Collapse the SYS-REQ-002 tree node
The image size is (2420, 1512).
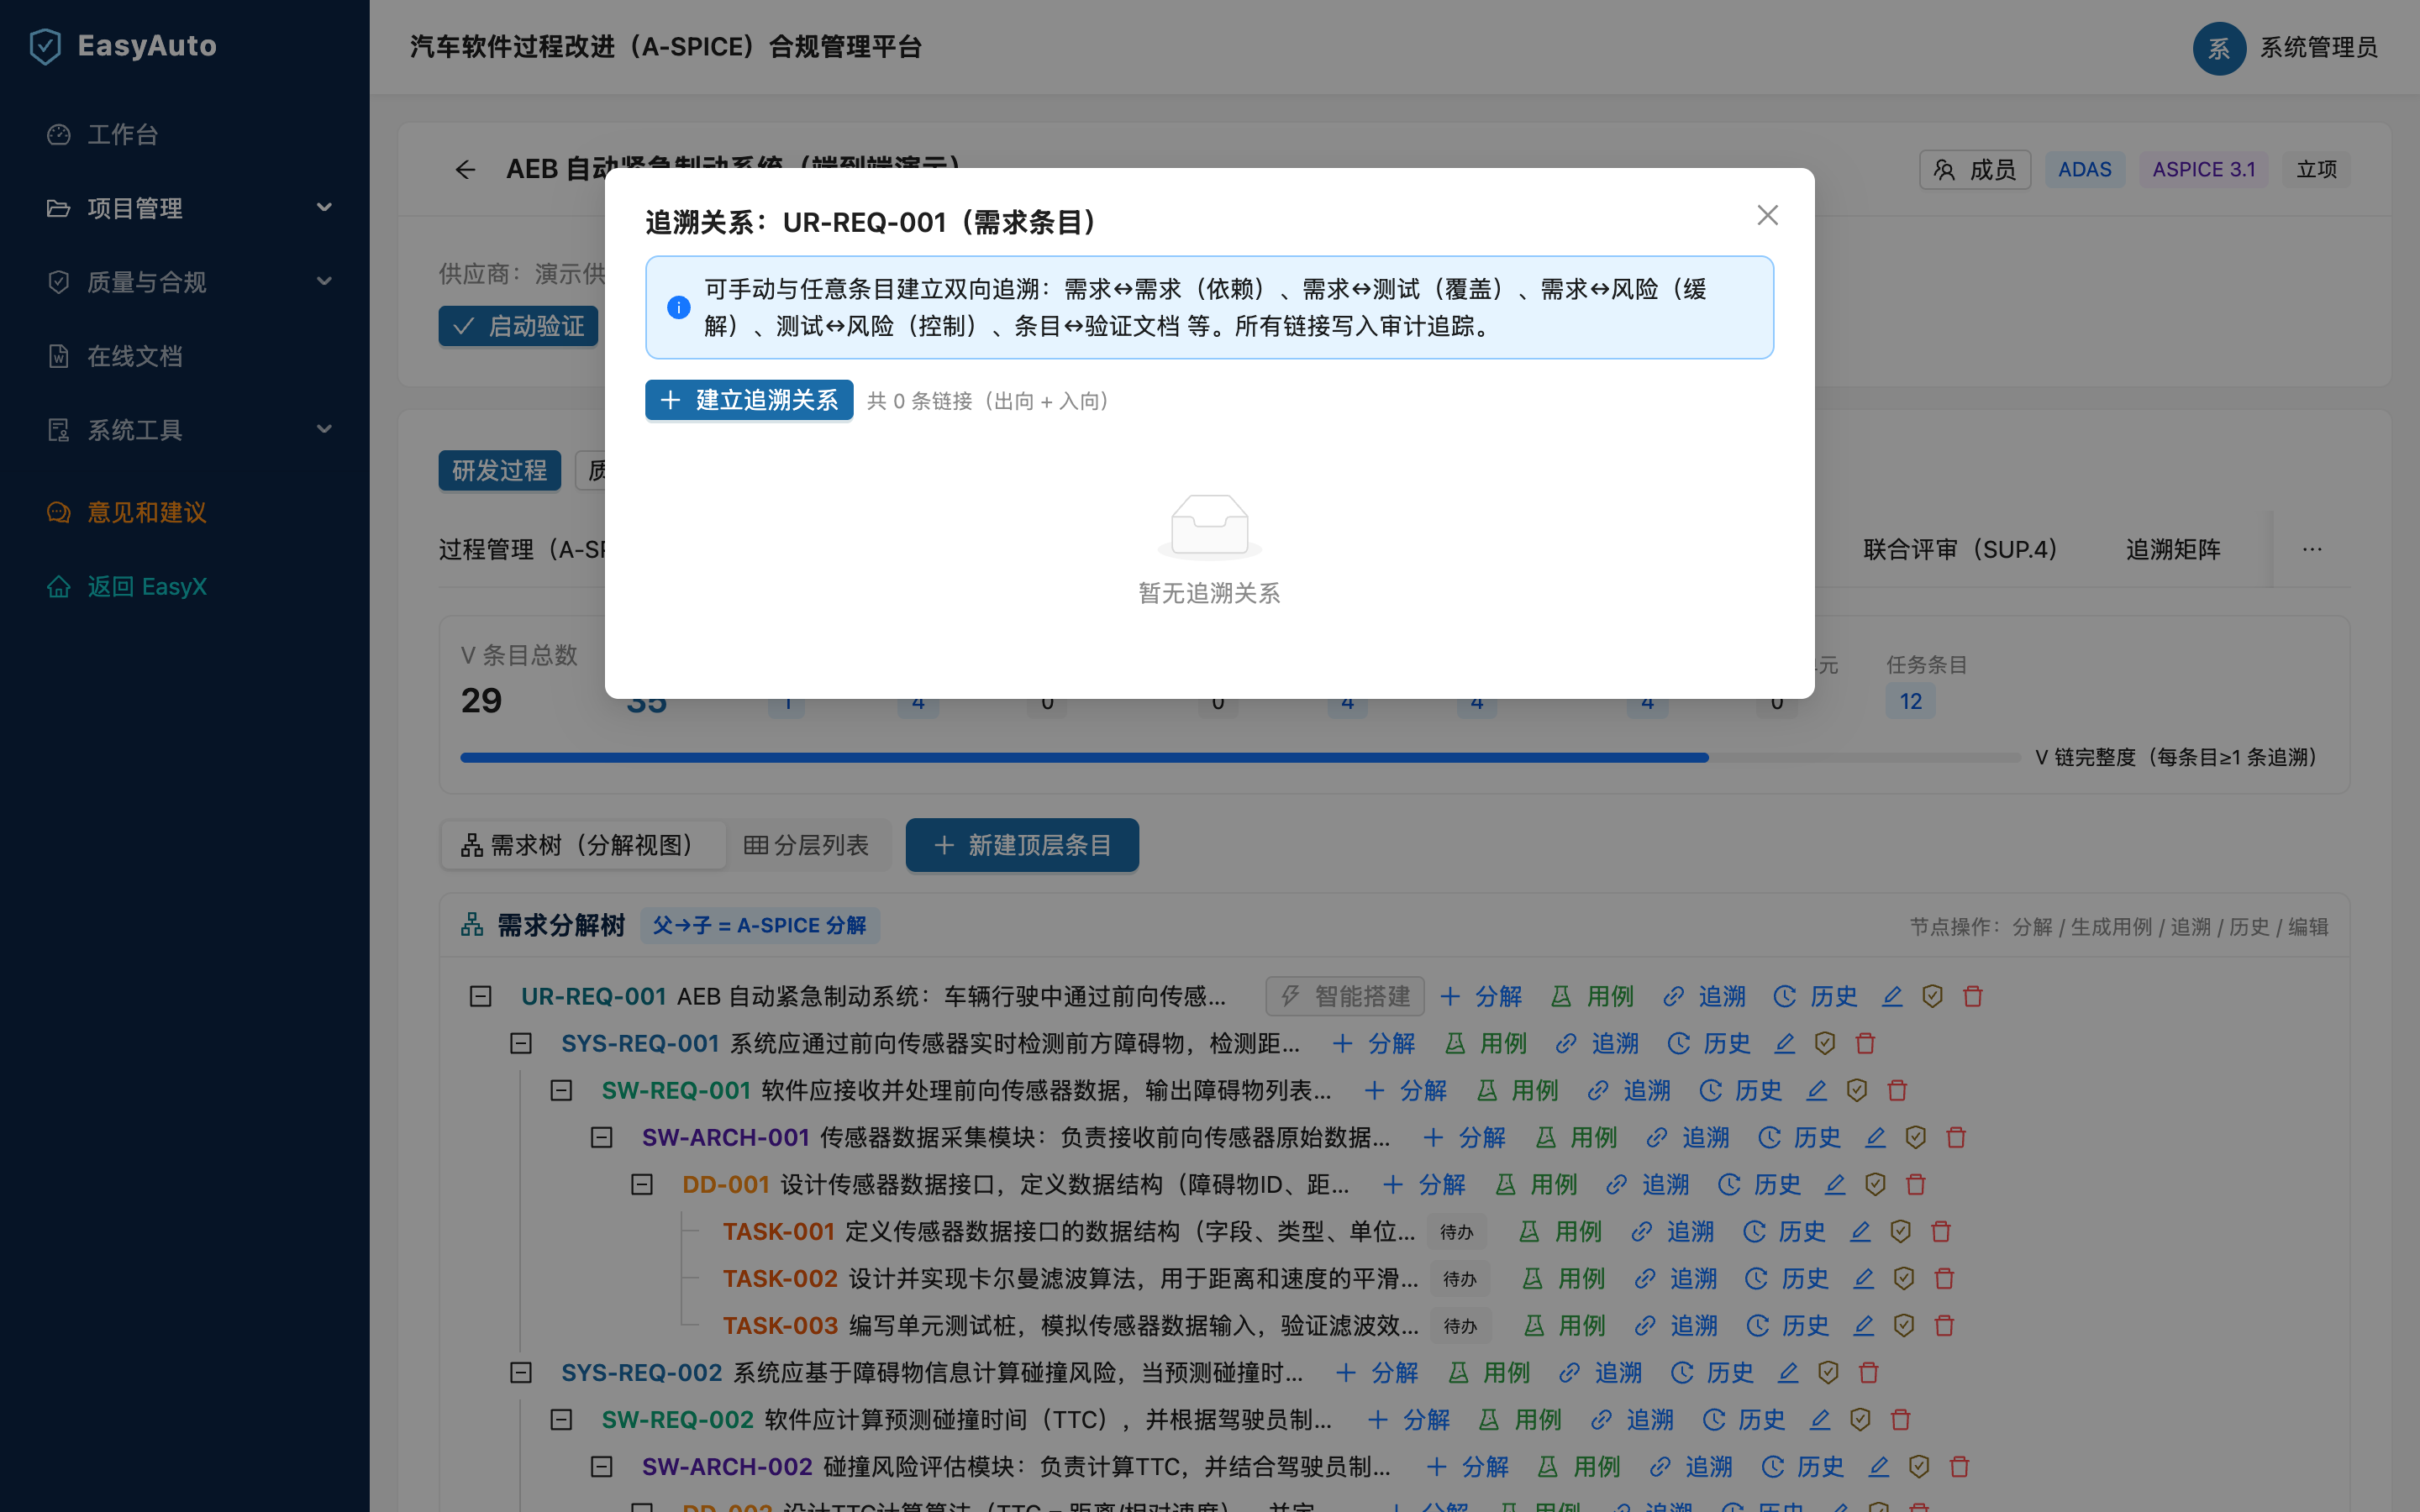tap(521, 1372)
